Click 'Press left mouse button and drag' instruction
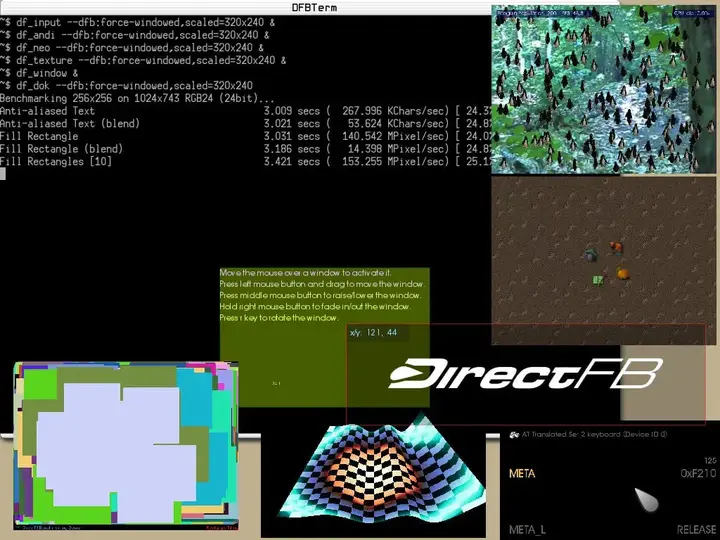Screen dimensions: 720x540 click(x=322, y=284)
